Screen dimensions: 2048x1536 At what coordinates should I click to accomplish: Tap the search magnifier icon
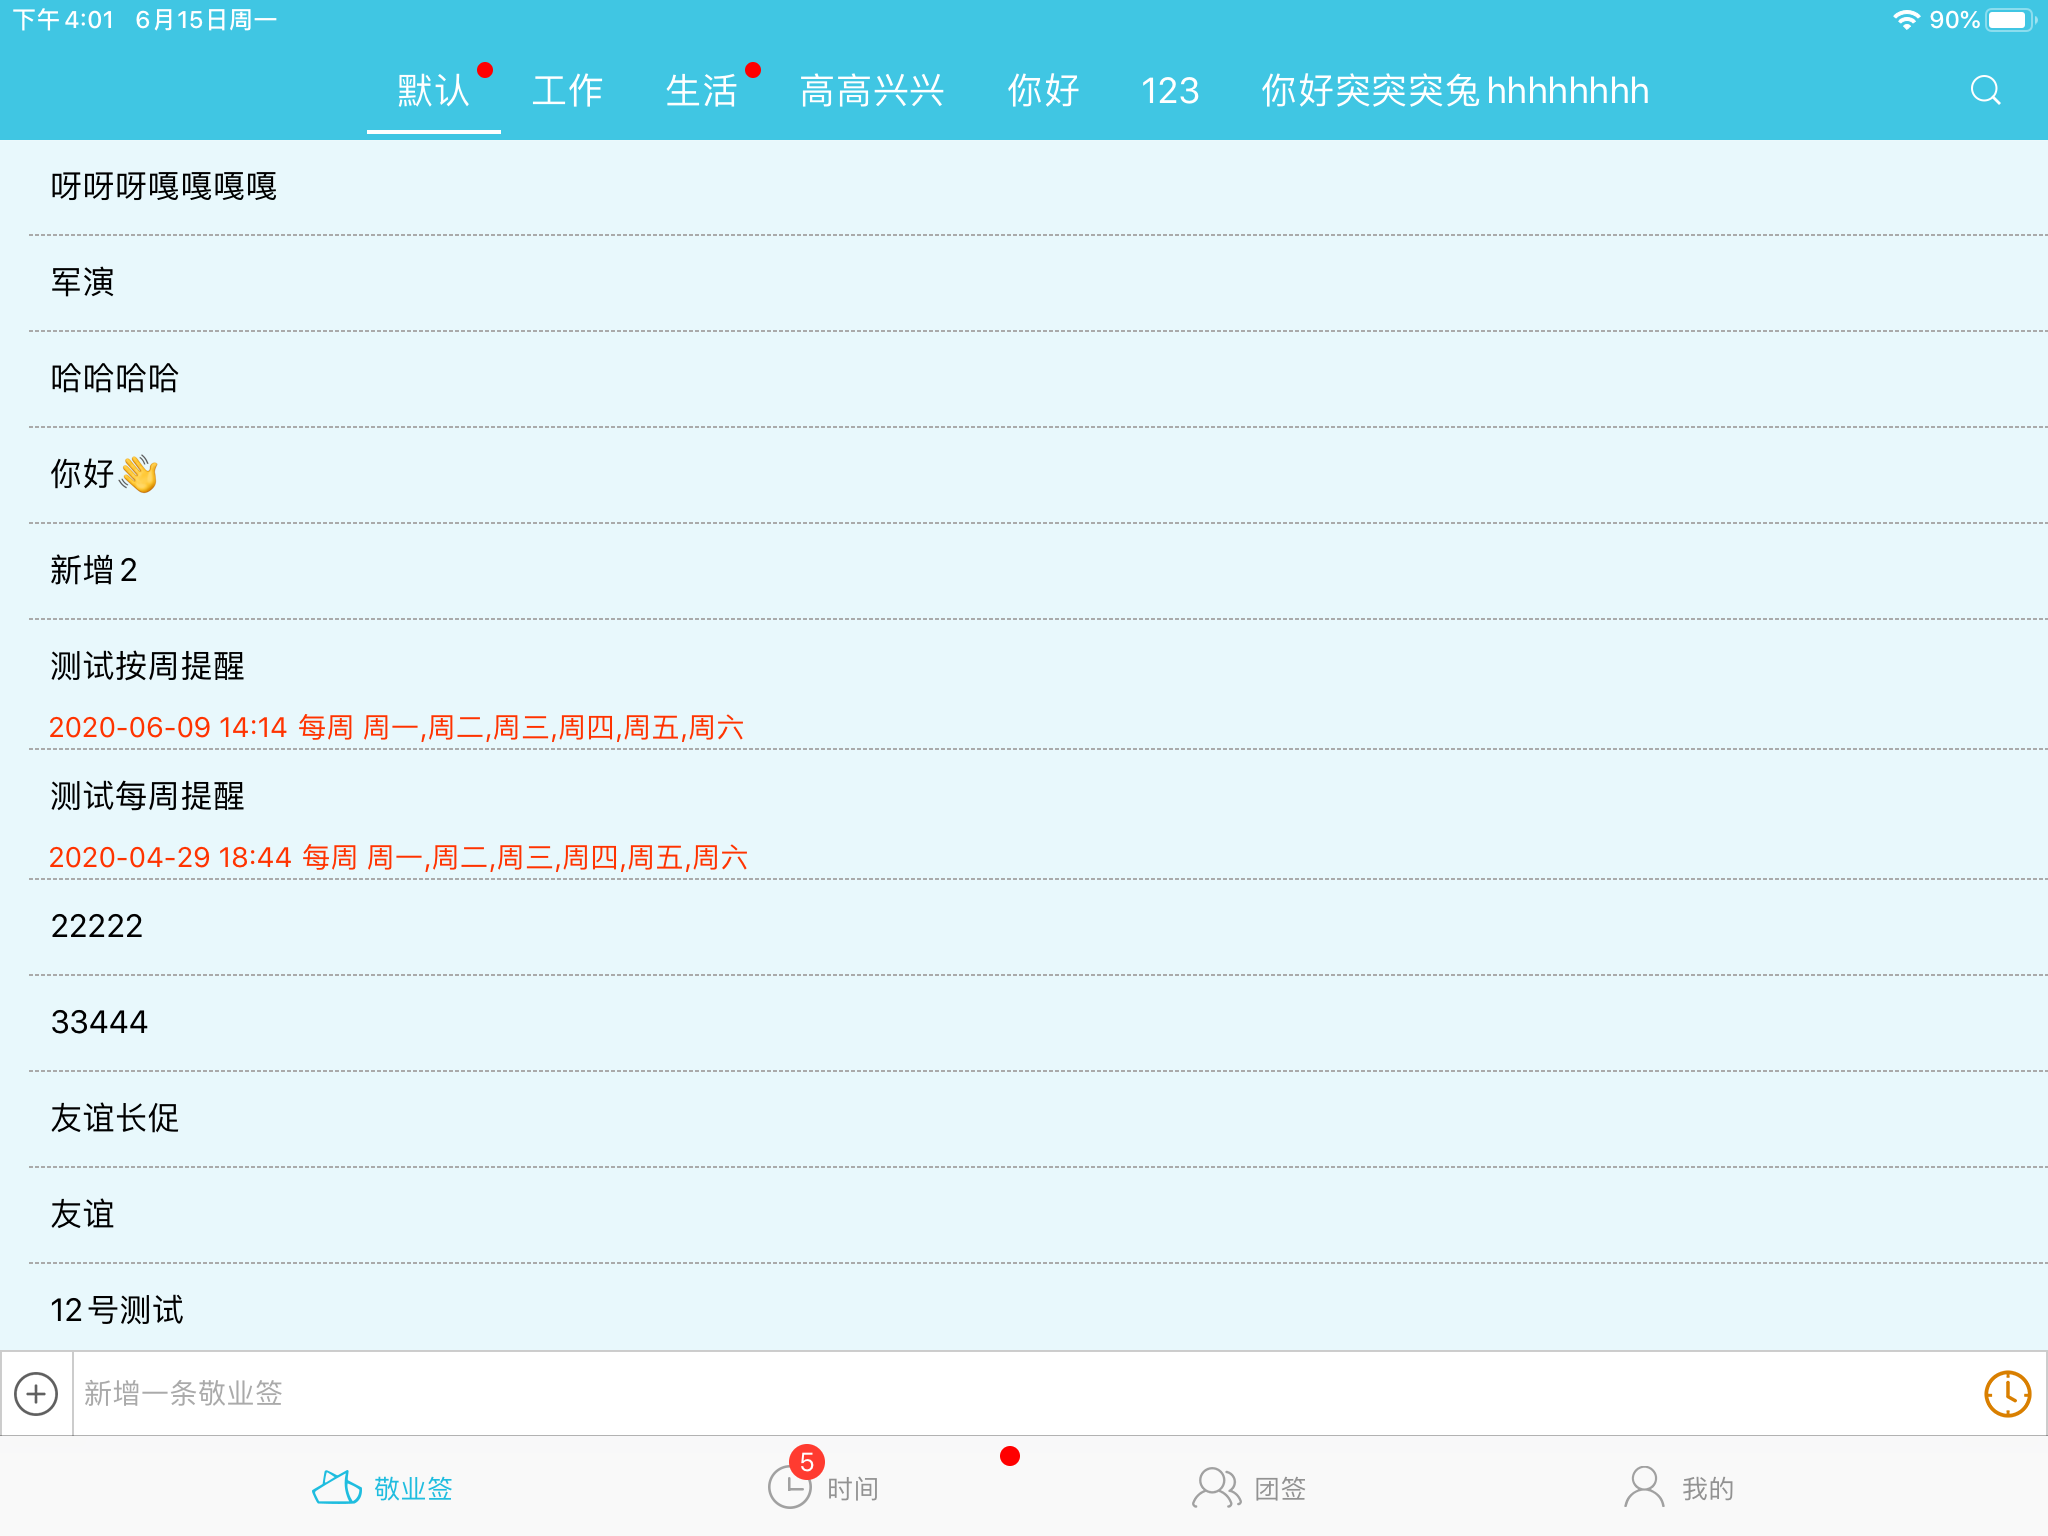(1986, 91)
